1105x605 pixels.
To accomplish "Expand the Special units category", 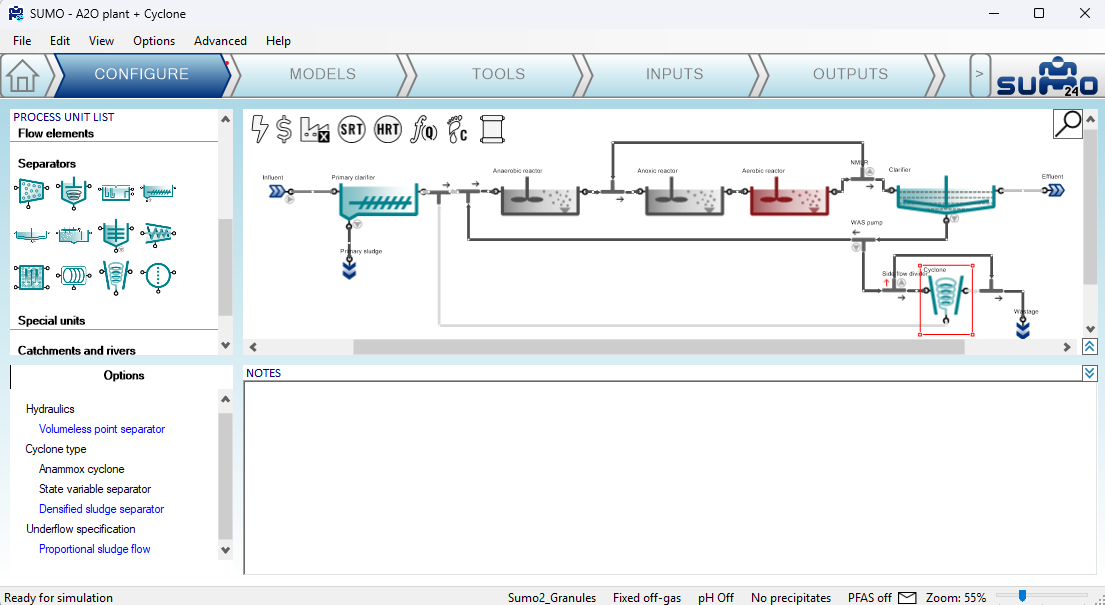I will pyautogui.click(x=52, y=321).
